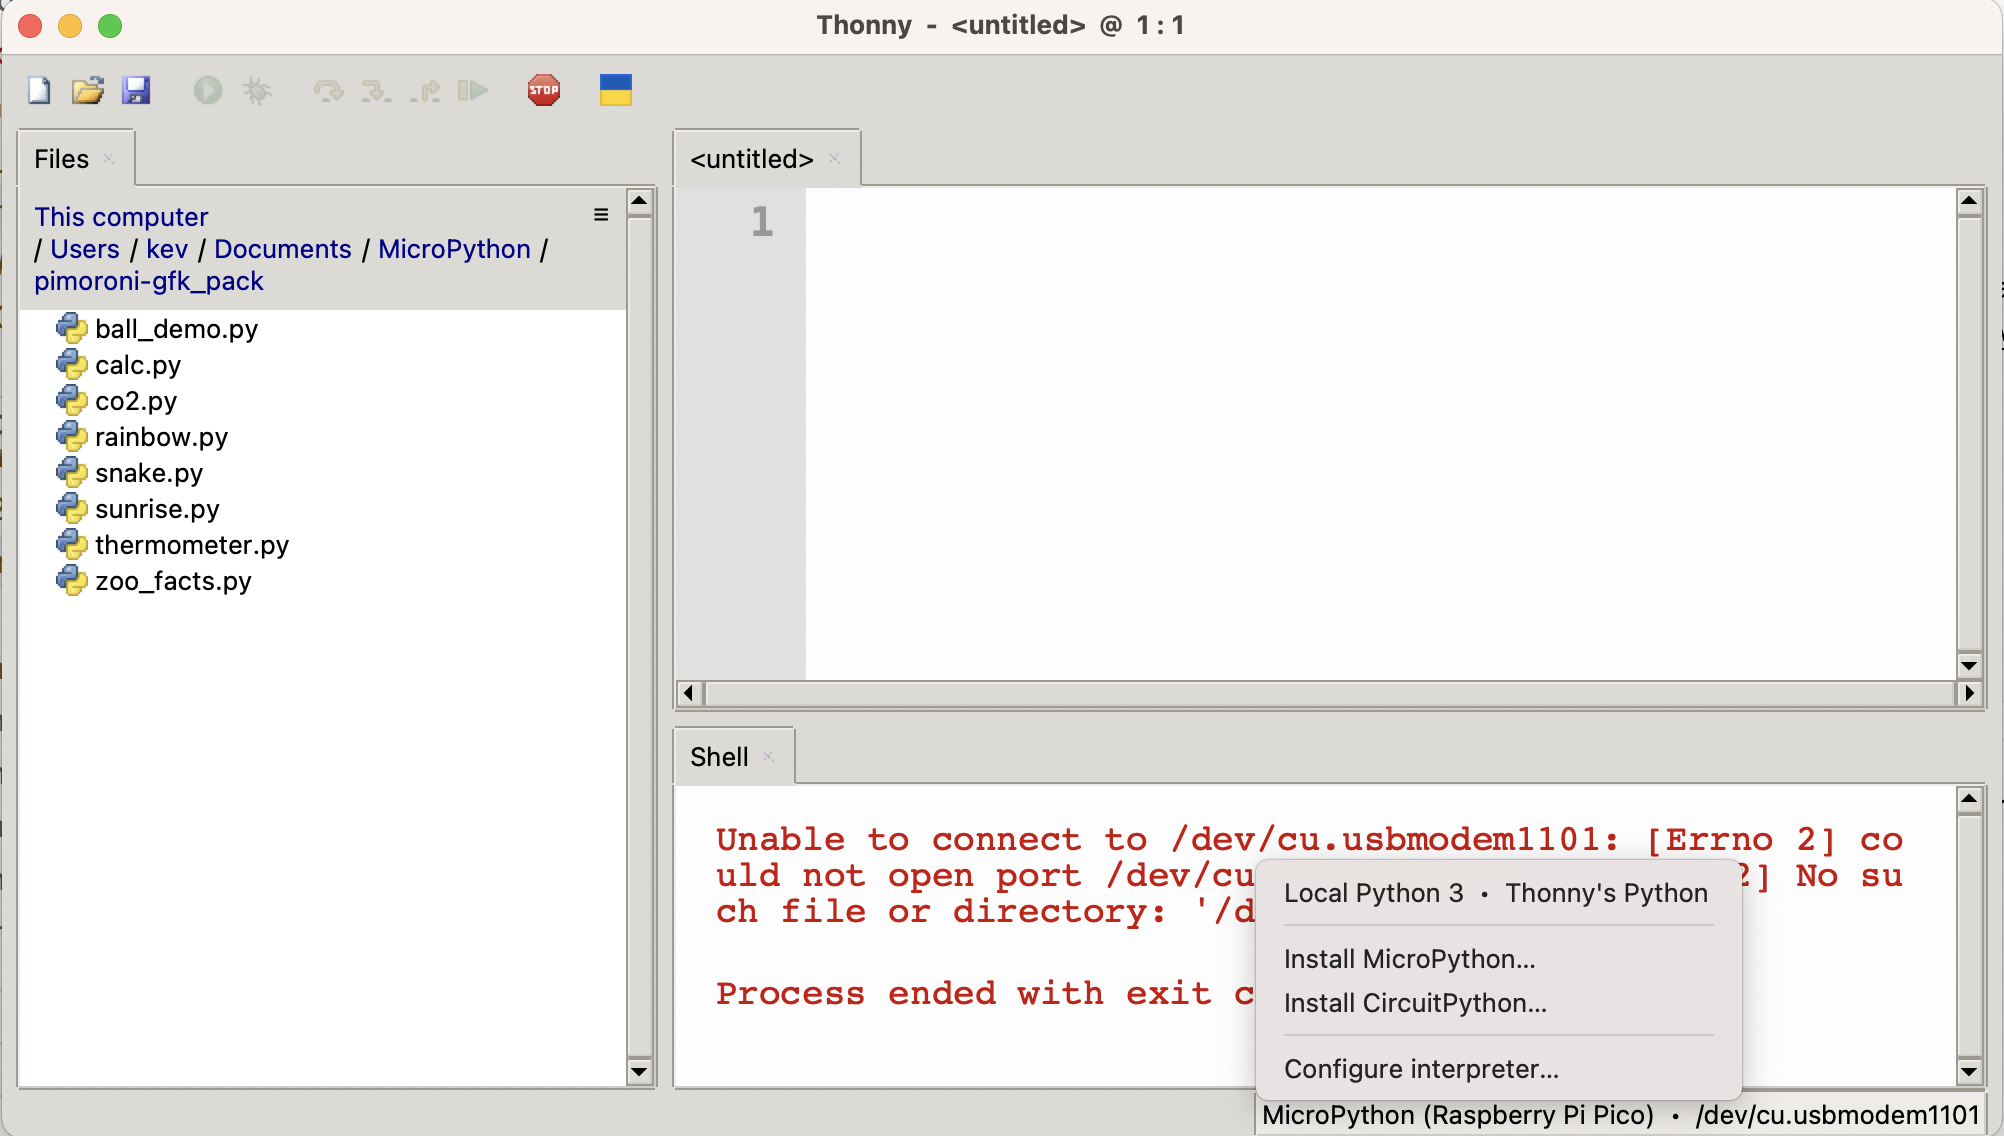This screenshot has height=1136, width=2004.
Task: Close the Files tab
Action: pos(109,159)
